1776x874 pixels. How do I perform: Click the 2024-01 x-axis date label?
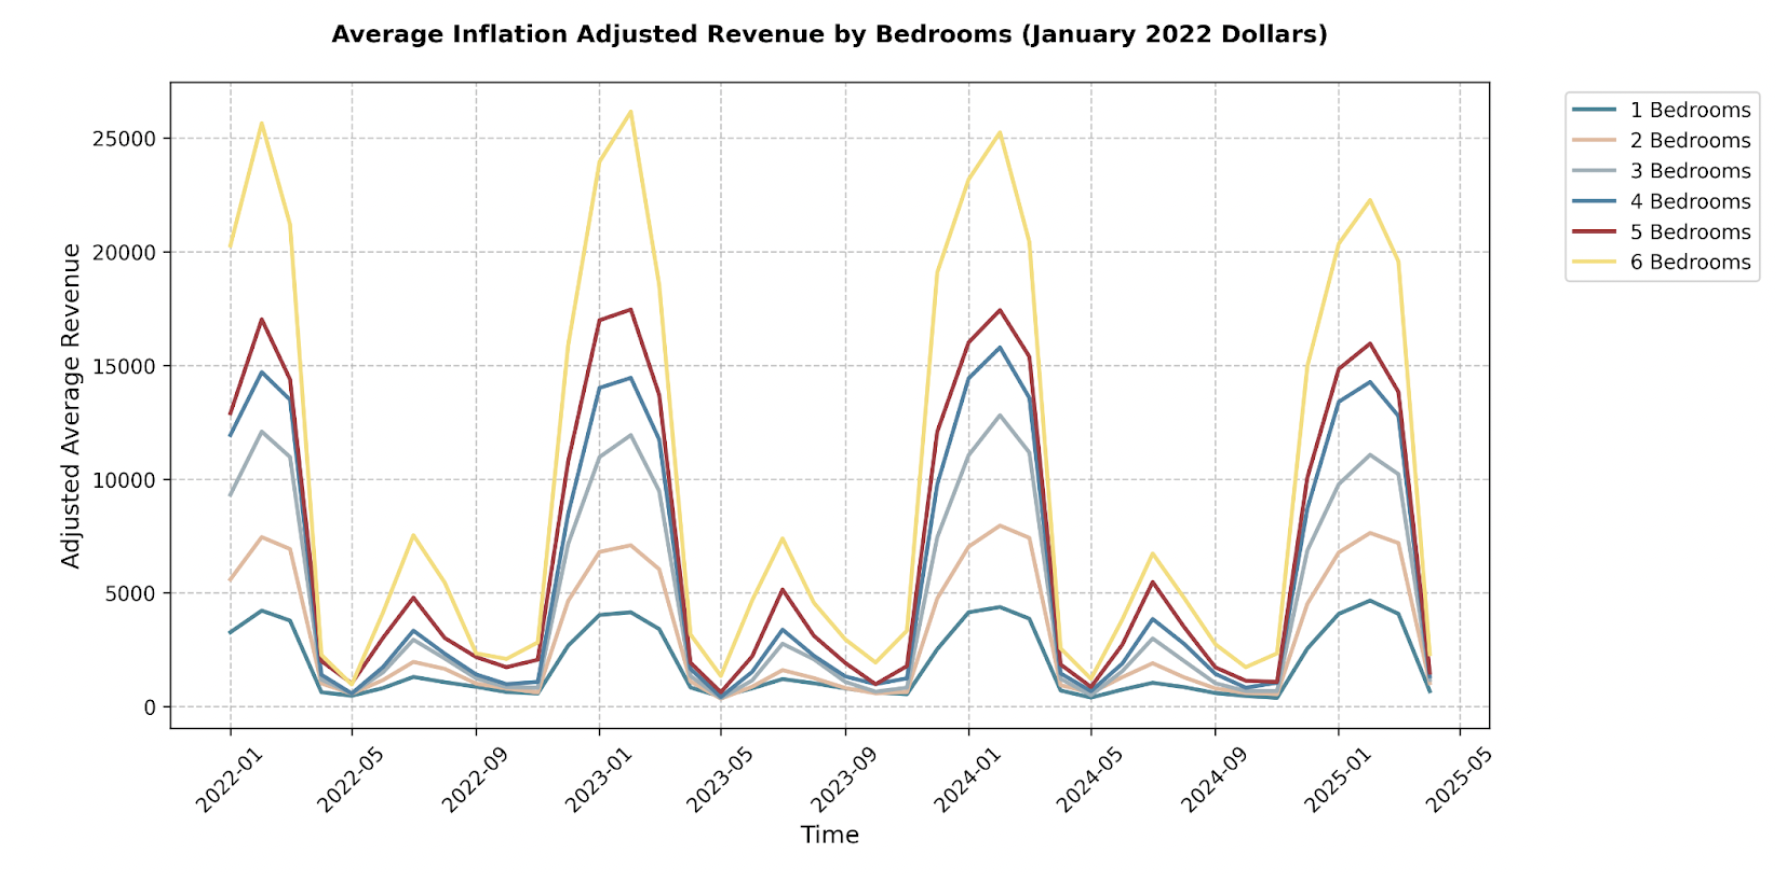[967, 780]
